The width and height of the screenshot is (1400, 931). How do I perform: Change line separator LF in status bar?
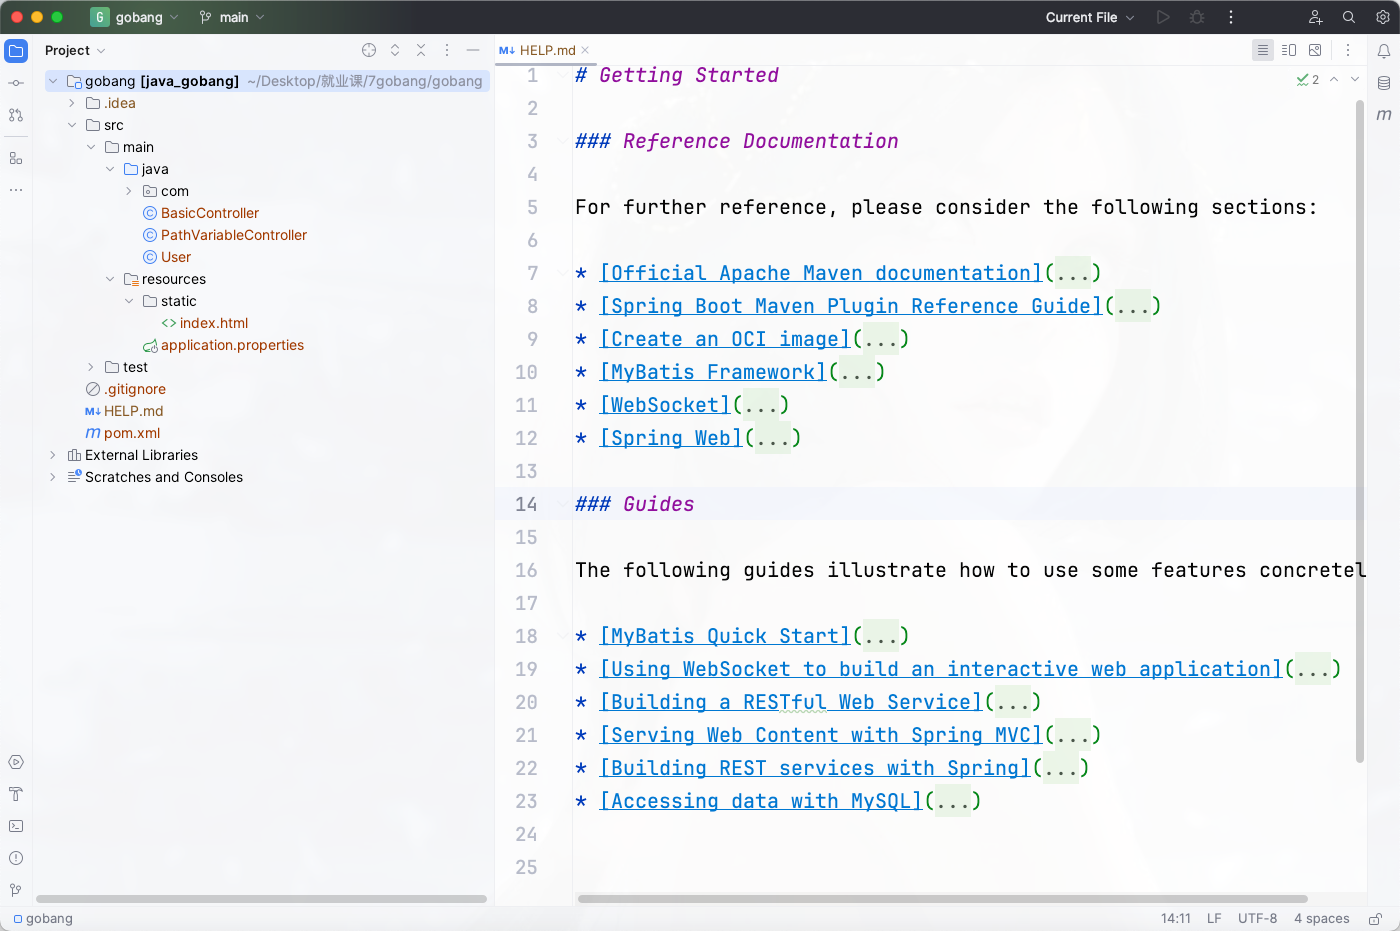pos(1214,918)
